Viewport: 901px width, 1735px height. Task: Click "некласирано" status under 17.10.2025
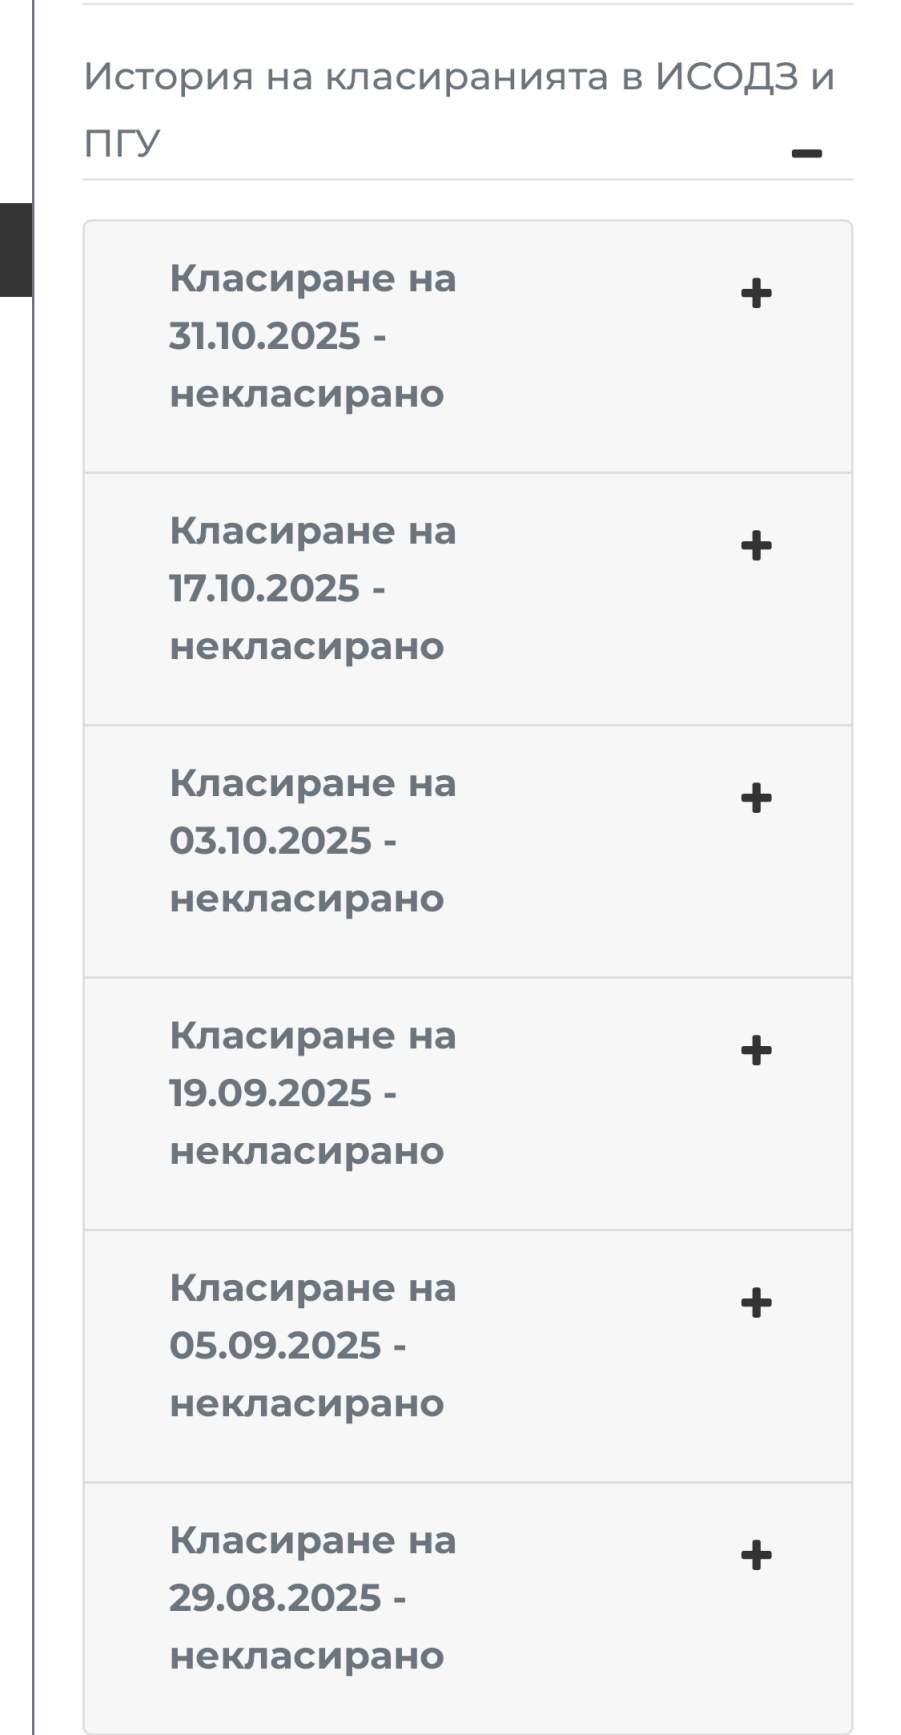306,646
